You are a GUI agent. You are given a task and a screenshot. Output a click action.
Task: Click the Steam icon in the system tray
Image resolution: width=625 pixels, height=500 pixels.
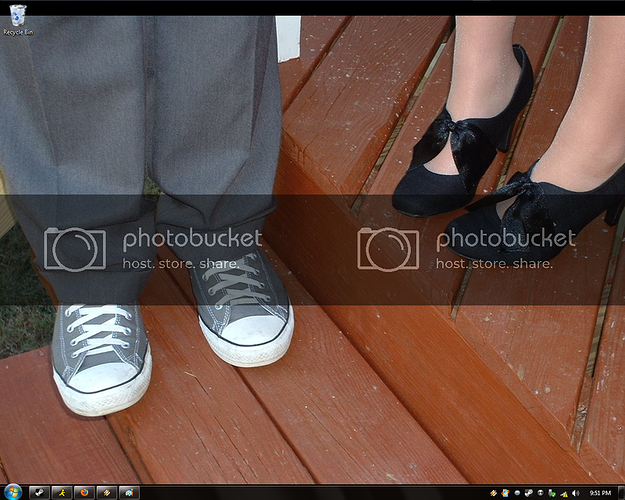[x=528, y=493]
